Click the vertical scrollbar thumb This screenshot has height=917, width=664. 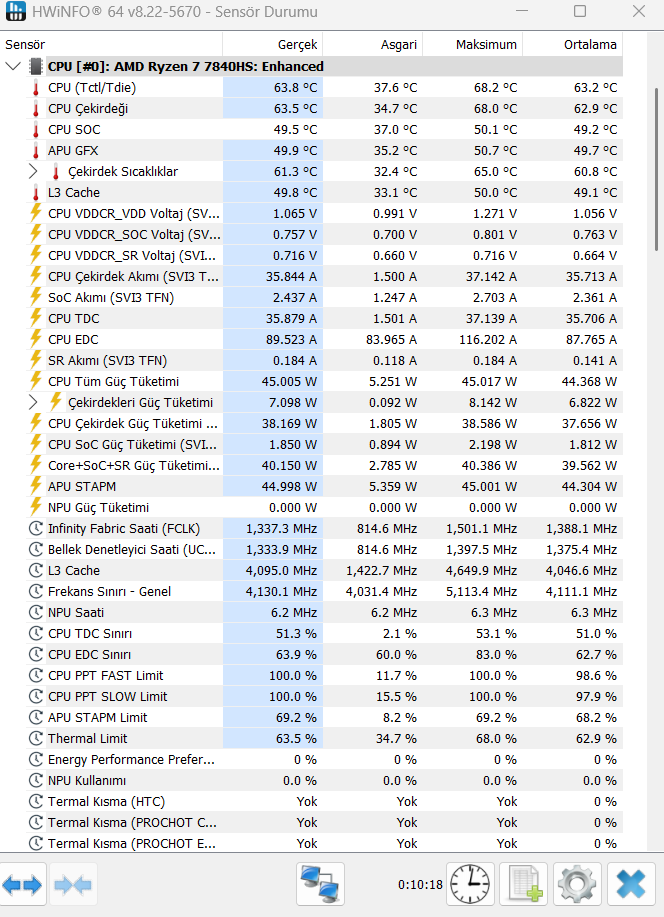pyautogui.click(x=656, y=169)
